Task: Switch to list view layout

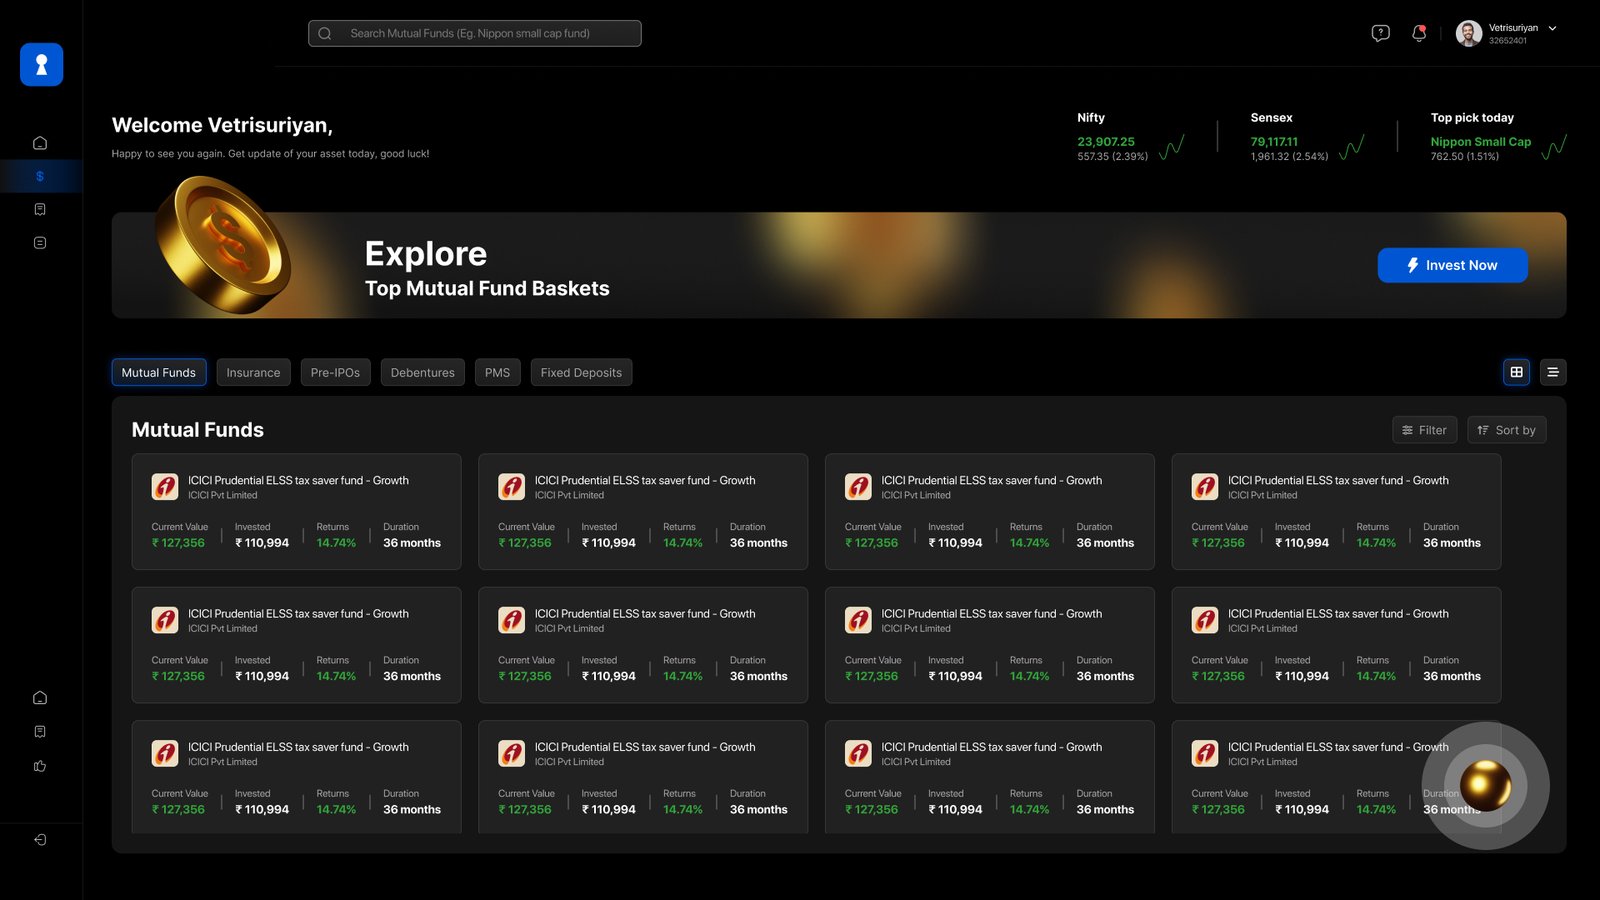Action: click(1553, 372)
